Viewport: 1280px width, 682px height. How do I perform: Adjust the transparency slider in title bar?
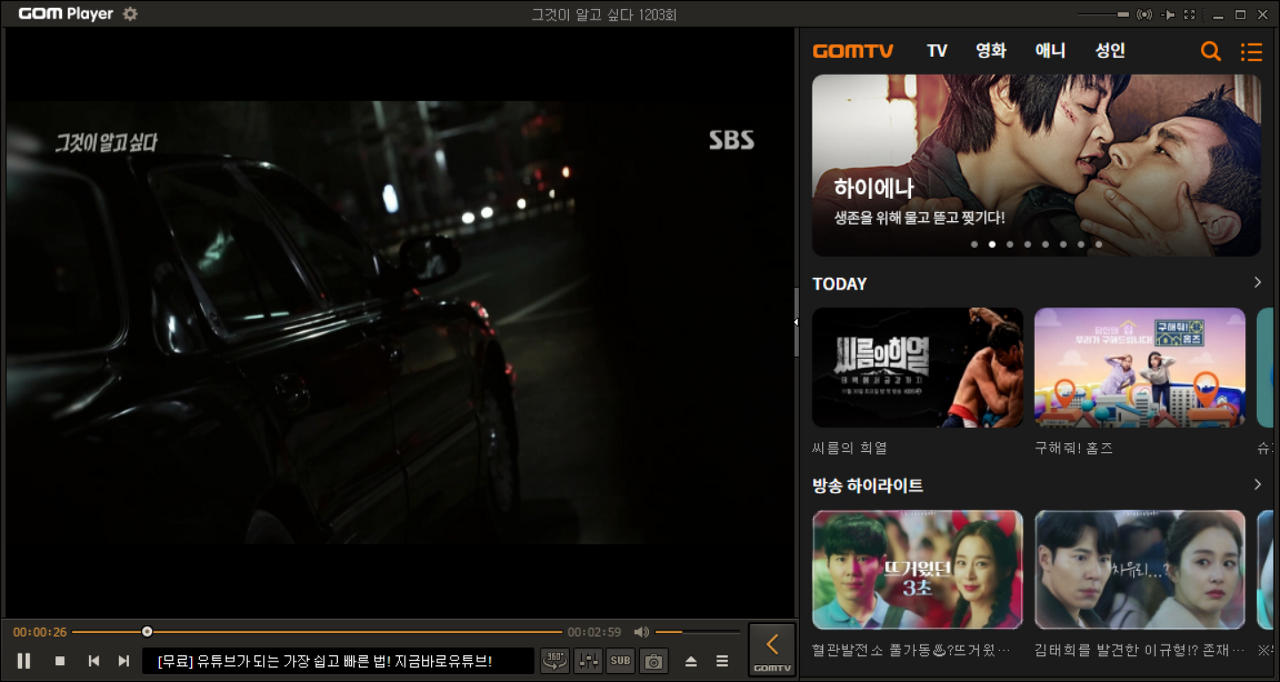pyautogui.click(x=1103, y=15)
